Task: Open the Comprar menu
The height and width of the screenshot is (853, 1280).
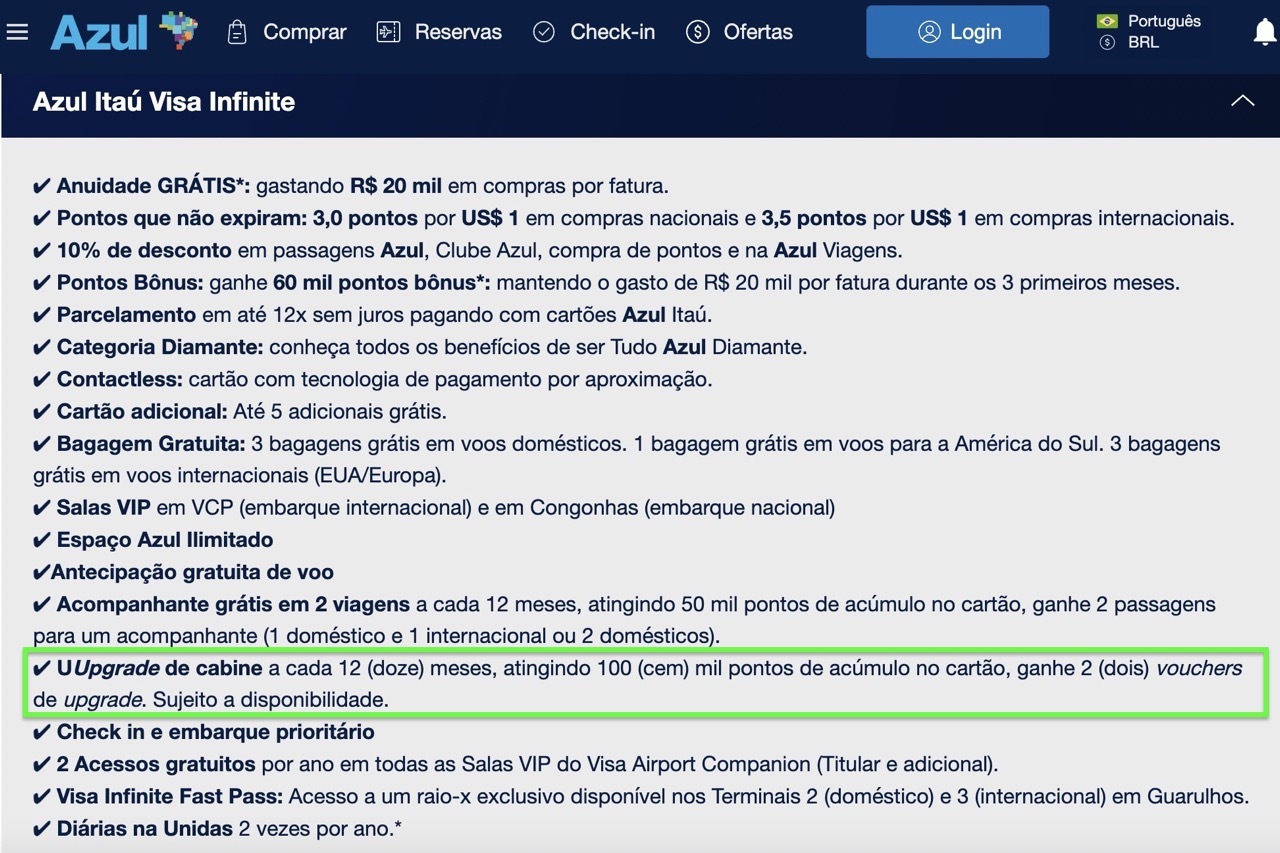Action: [303, 31]
